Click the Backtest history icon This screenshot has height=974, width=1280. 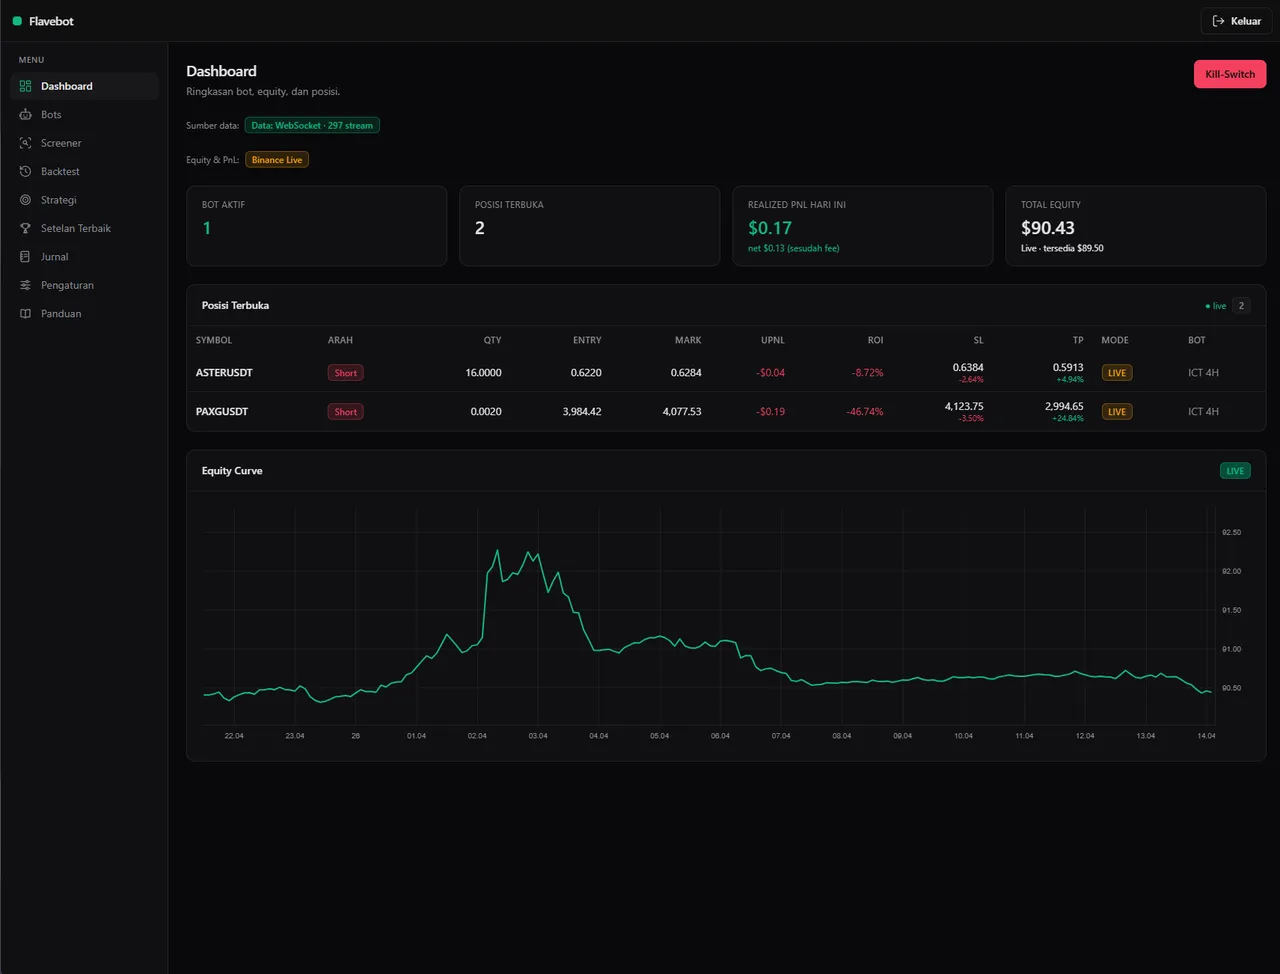[x=26, y=172]
